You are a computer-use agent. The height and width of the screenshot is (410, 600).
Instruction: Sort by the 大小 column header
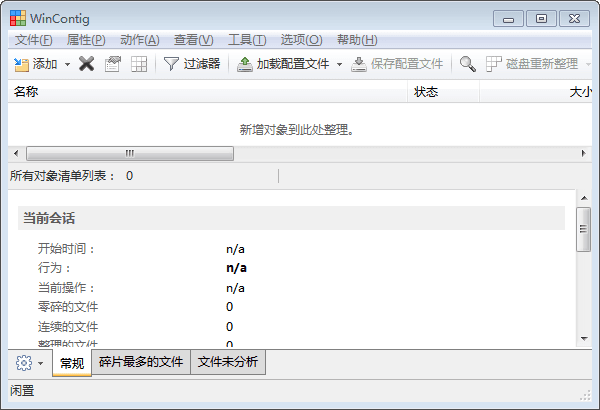536,92
